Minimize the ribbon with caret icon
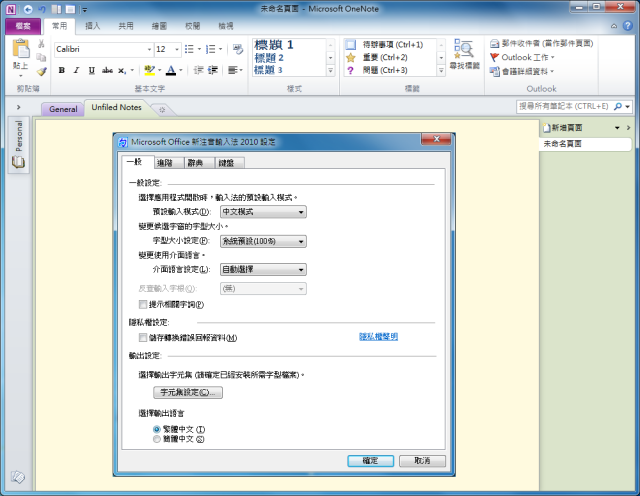Image resolution: width=640 pixels, height=496 pixels. 613,26
